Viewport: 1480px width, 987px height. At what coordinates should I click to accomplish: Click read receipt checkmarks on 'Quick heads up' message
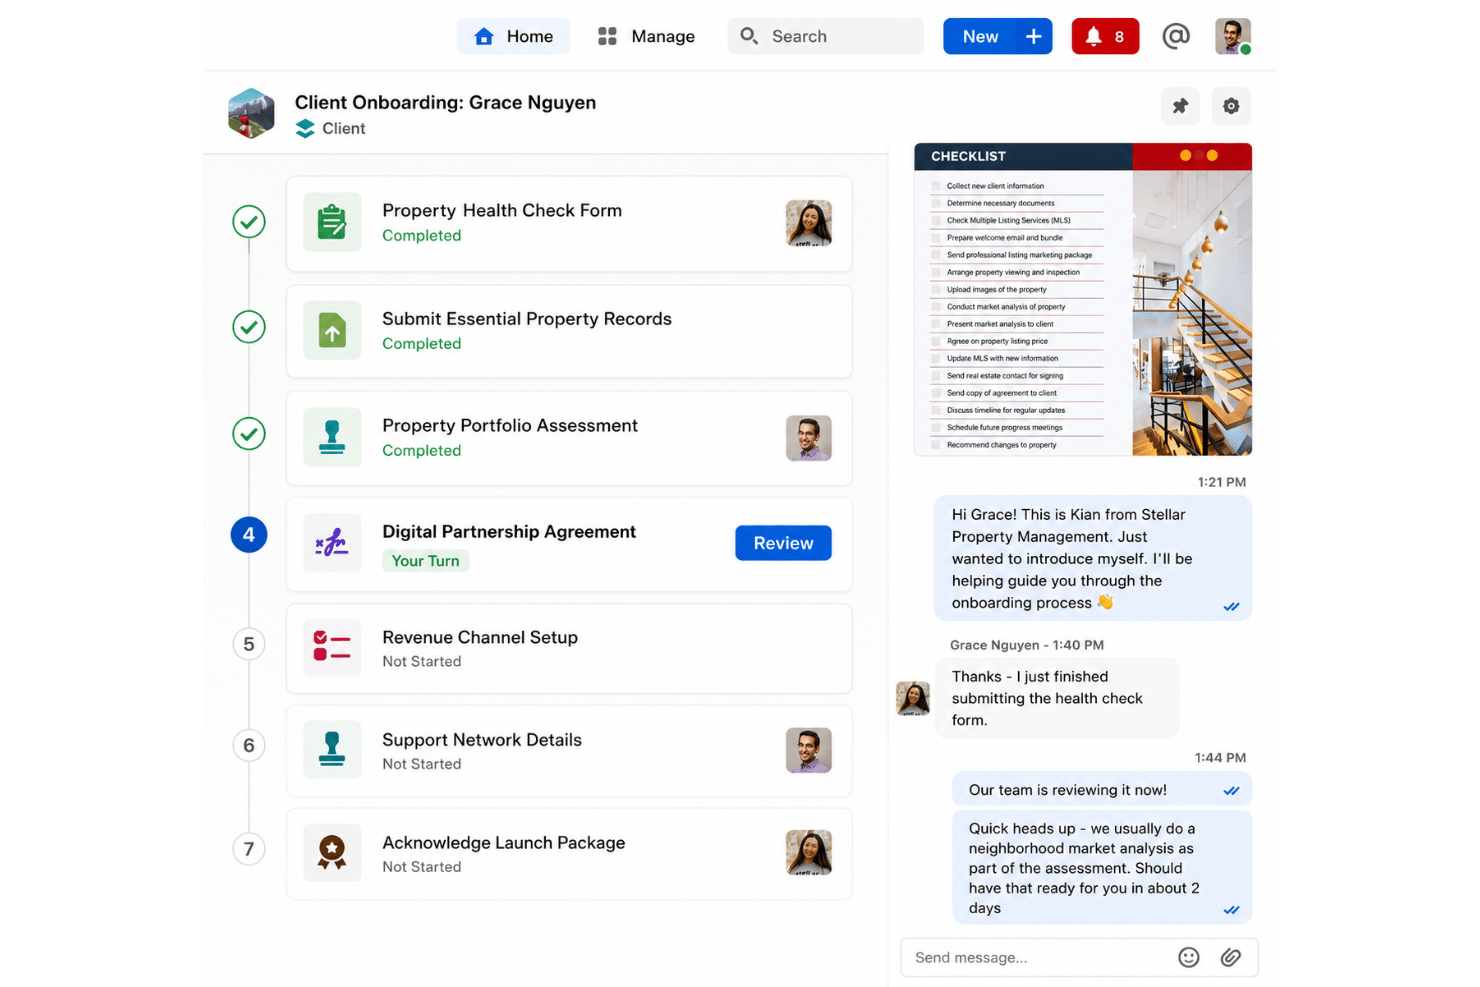(1231, 910)
